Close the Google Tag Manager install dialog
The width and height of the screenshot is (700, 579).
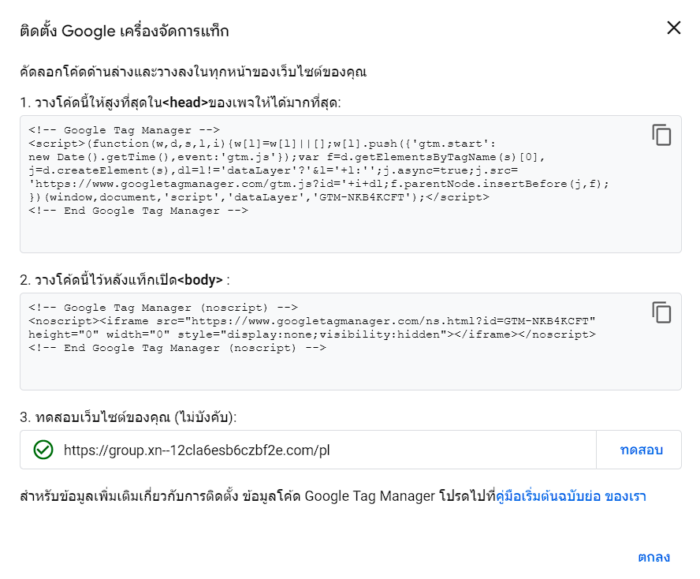click(x=674, y=28)
